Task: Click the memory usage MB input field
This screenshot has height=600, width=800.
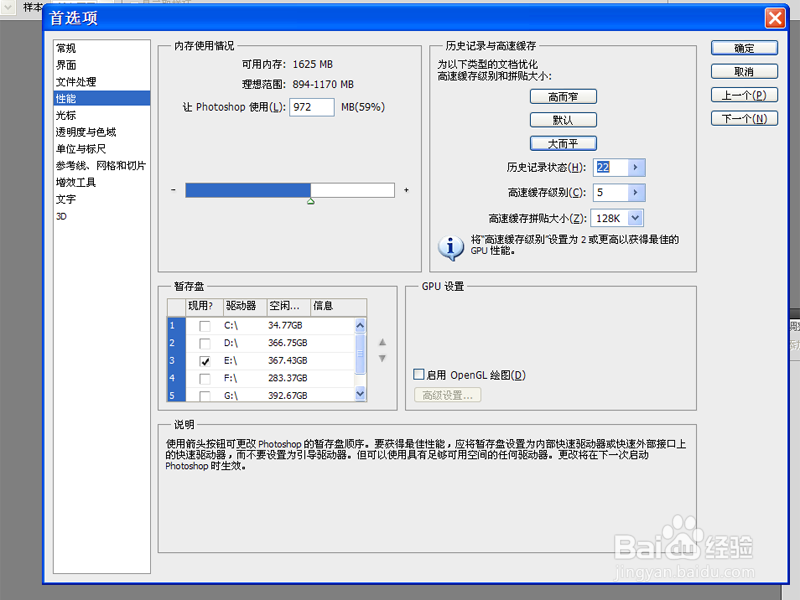Action: tap(312, 107)
